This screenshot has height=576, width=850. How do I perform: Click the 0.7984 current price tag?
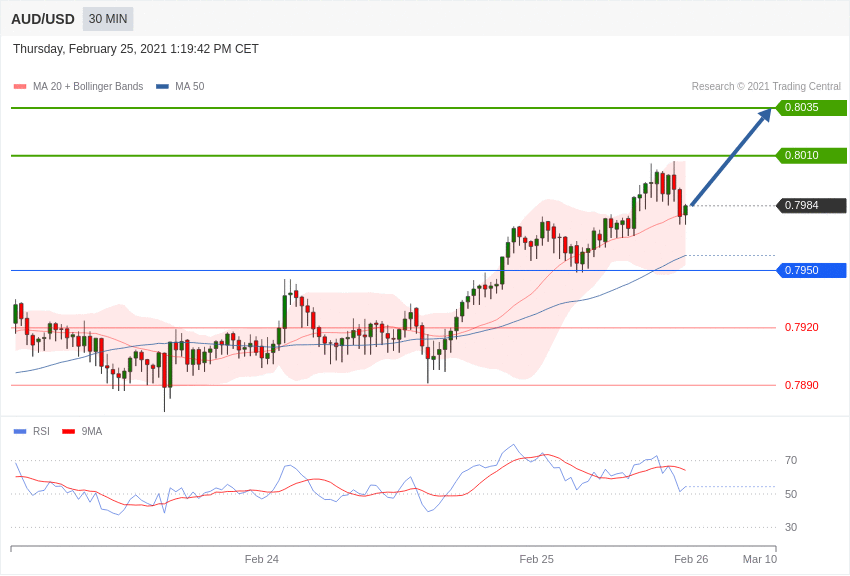(x=812, y=205)
